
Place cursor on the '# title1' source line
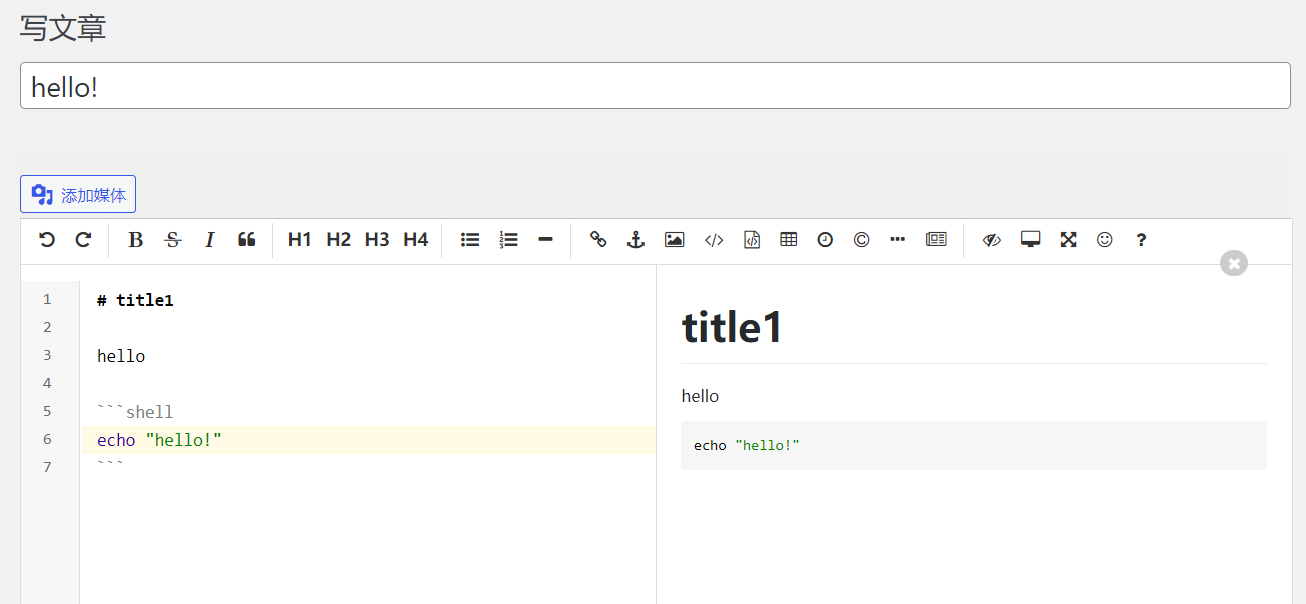pyautogui.click(x=135, y=300)
